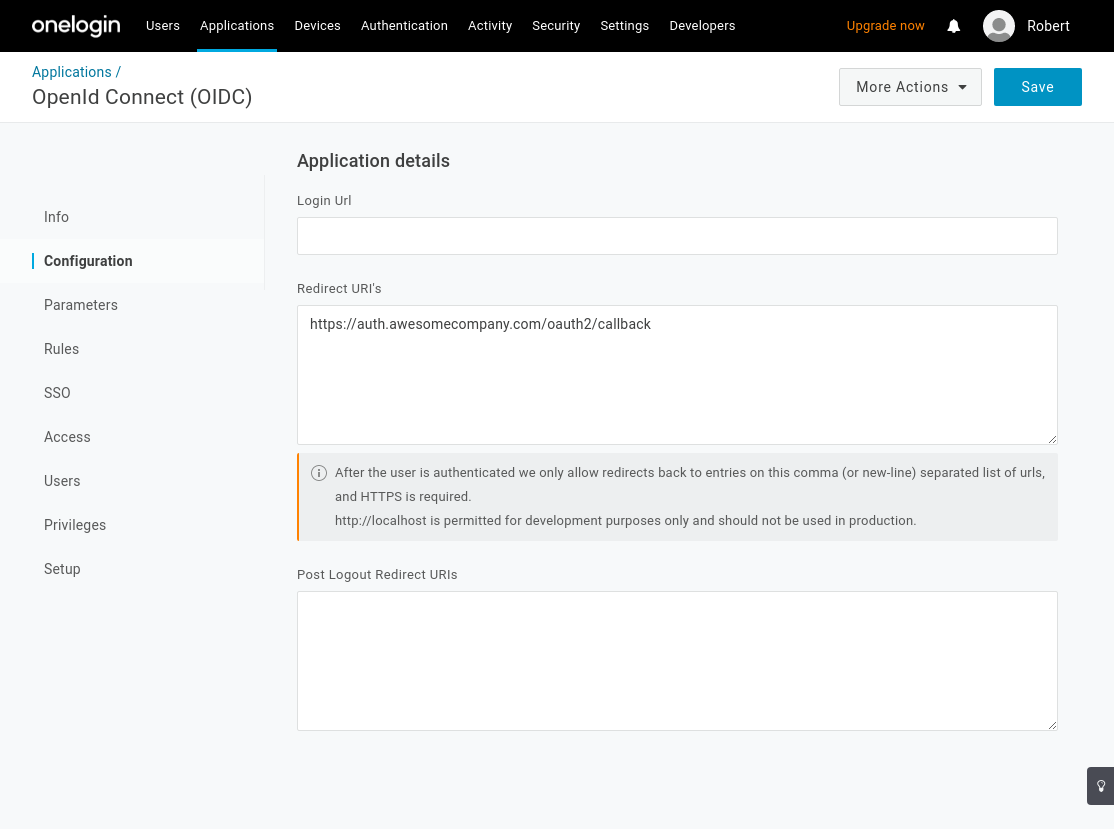Click the Save button
Image resolution: width=1114 pixels, height=829 pixels.
click(1037, 87)
